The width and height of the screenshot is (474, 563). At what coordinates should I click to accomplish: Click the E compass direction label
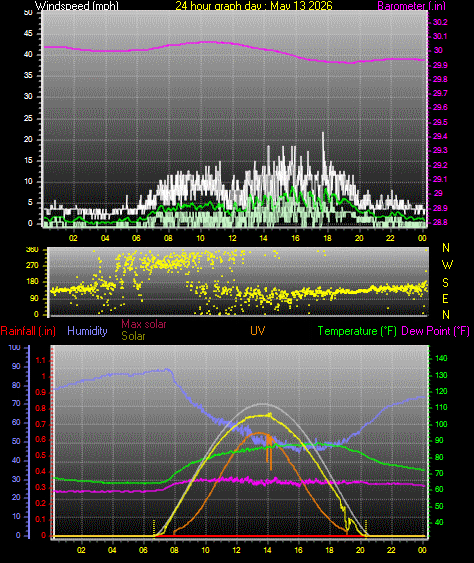point(446,299)
